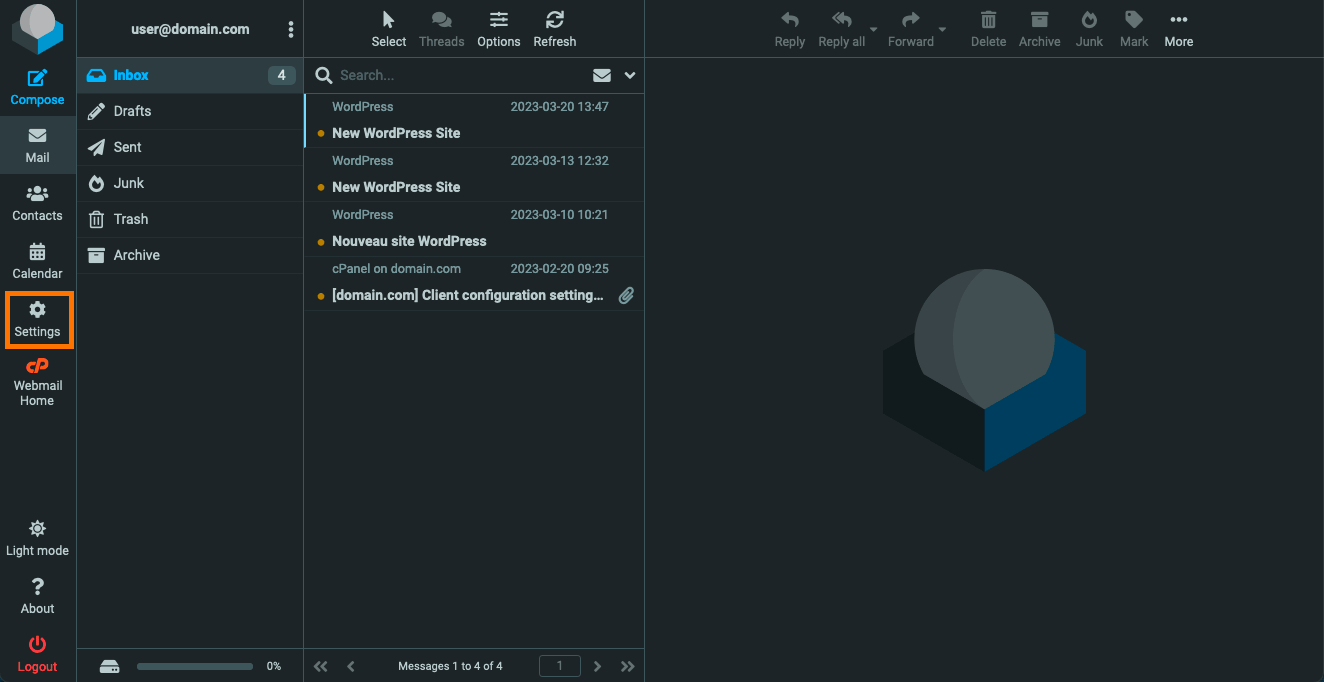1324x682 pixels.
Task: Open the More actions menu
Action: point(1178,29)
